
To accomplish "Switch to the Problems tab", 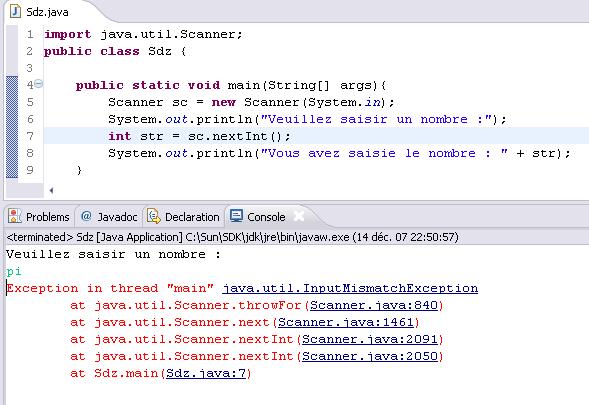I will tap(39, 217).
